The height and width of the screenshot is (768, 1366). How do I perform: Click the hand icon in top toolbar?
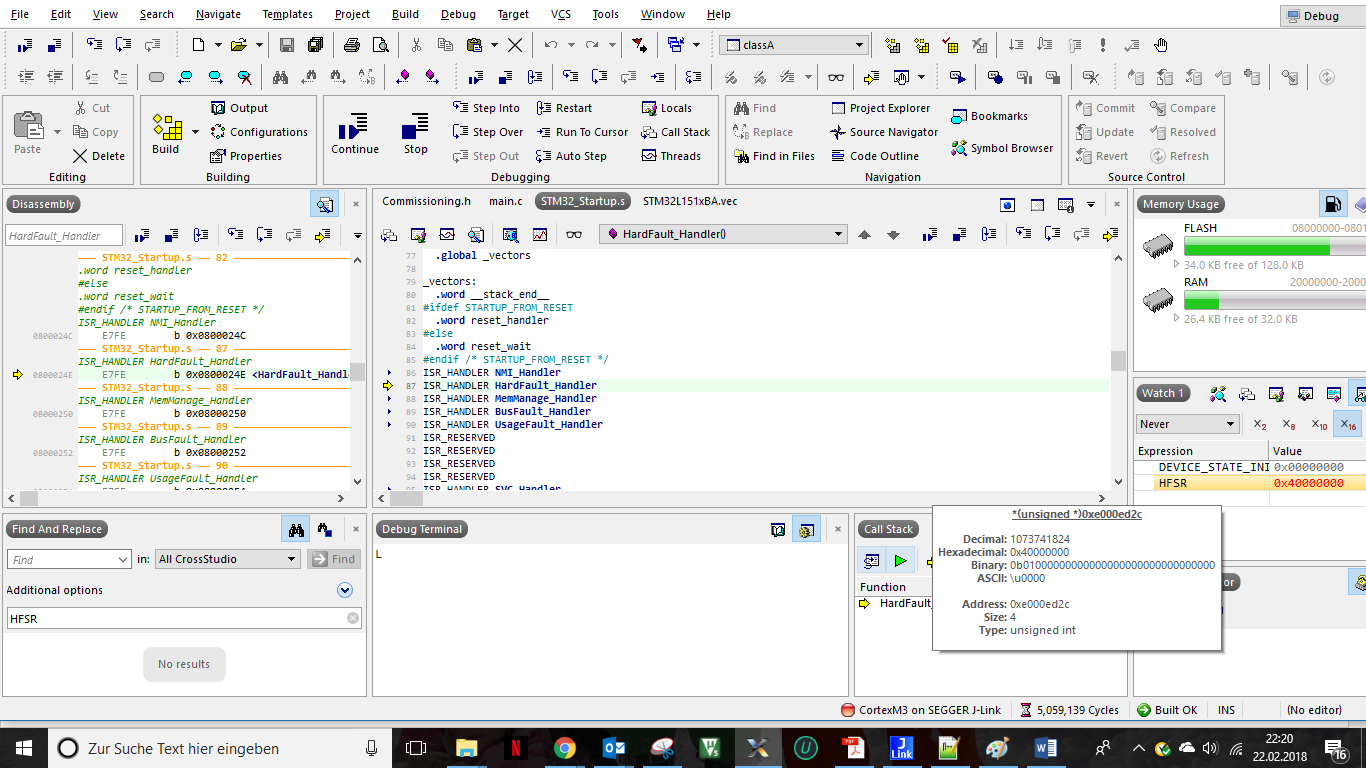[x=1161, y=45]
